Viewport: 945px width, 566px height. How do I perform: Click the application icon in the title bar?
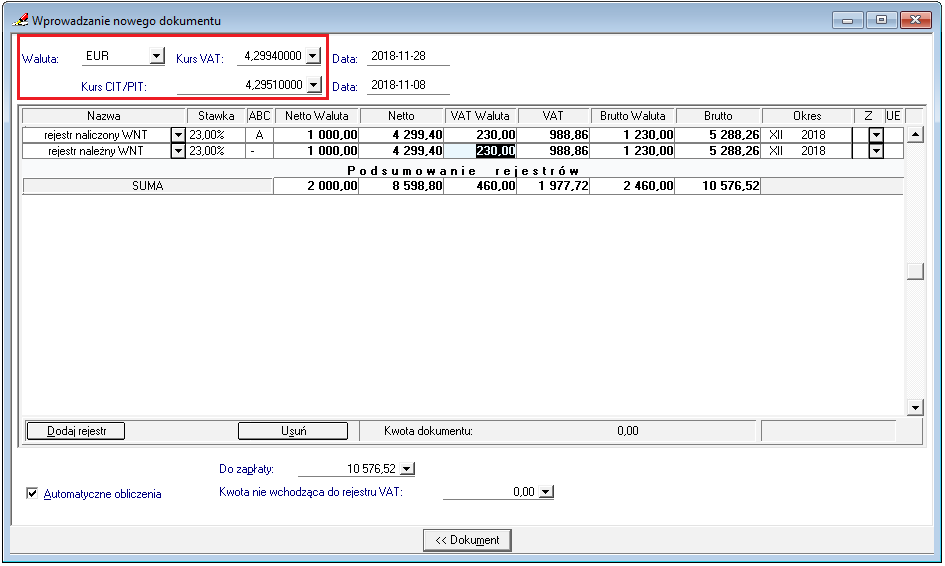coord(20,20)
